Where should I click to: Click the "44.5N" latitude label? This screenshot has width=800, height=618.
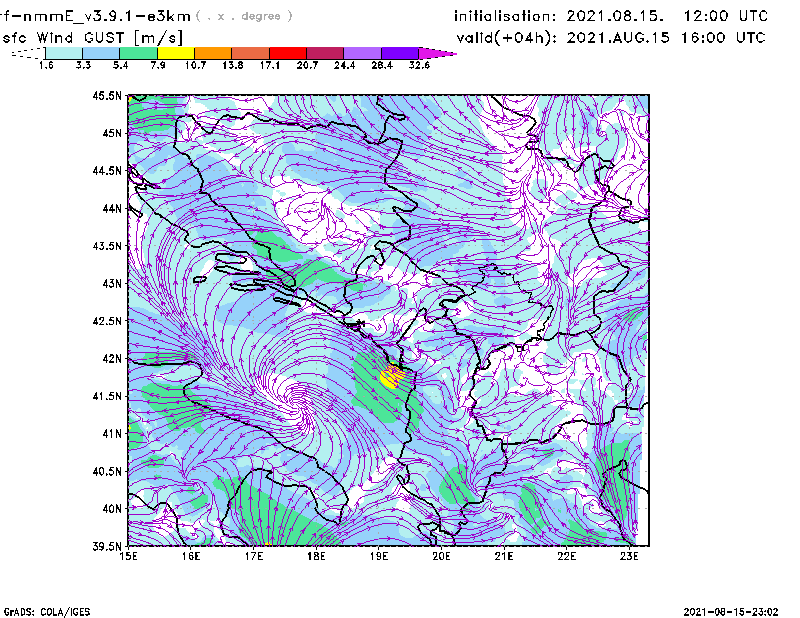click(x=107, y=170)
